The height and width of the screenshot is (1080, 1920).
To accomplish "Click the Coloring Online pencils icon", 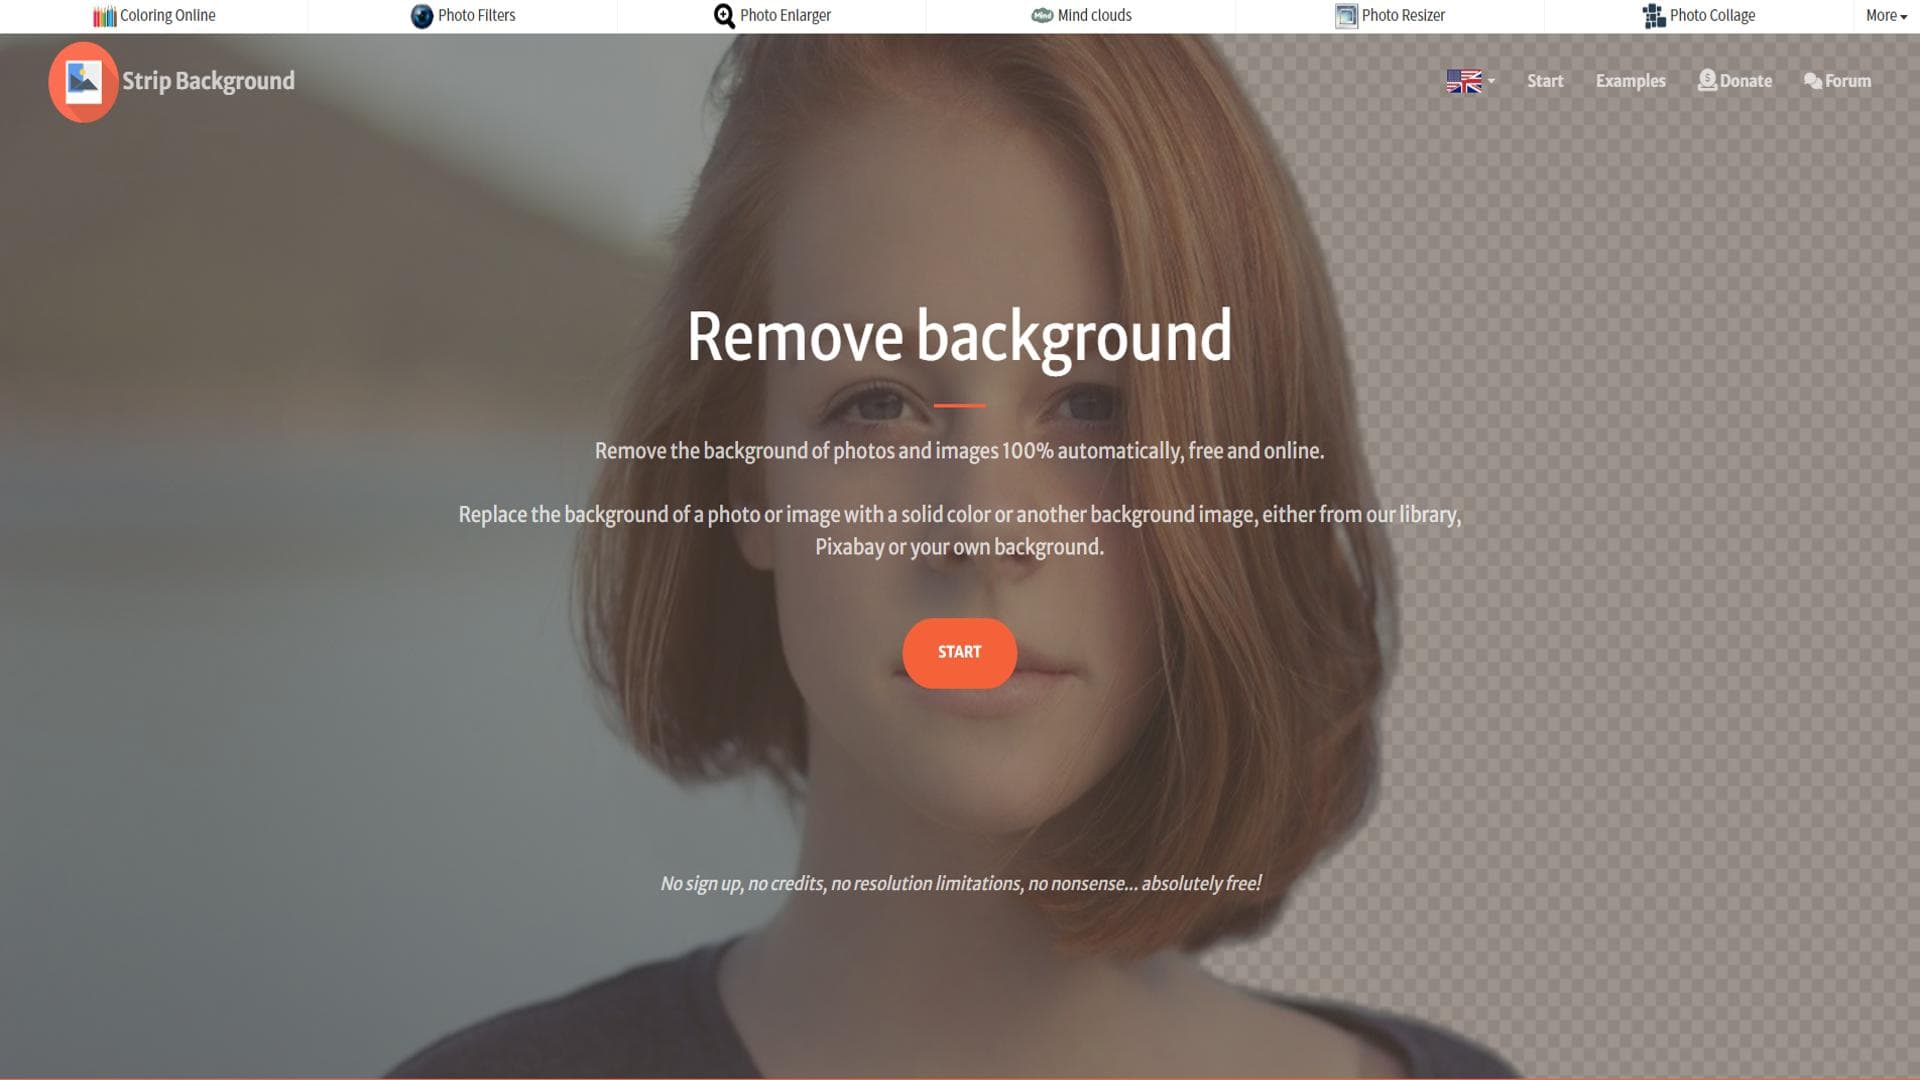I will pyautogui.click(x=104, y=16).
